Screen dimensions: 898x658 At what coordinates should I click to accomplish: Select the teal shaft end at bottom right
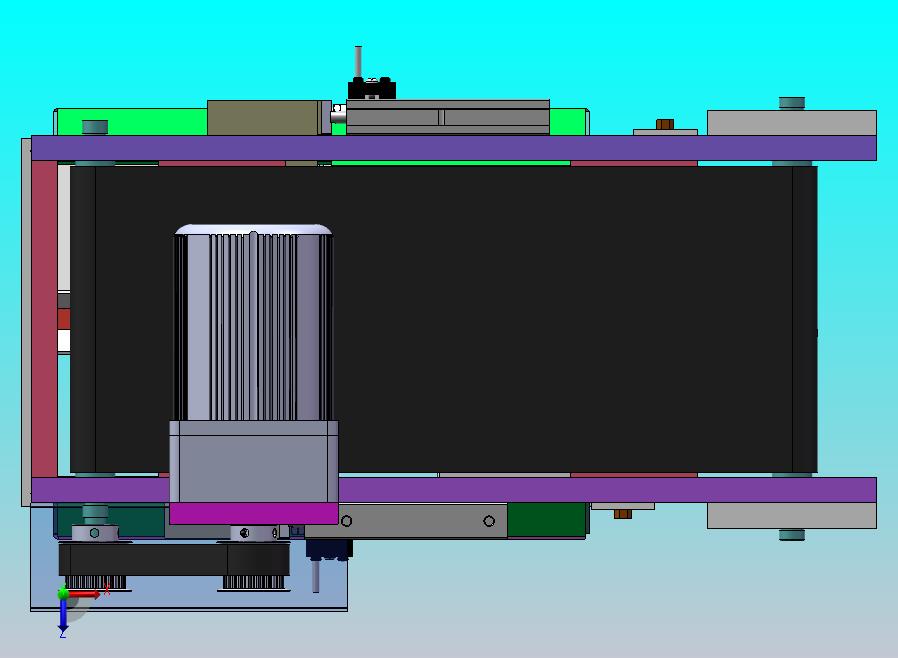792,535
